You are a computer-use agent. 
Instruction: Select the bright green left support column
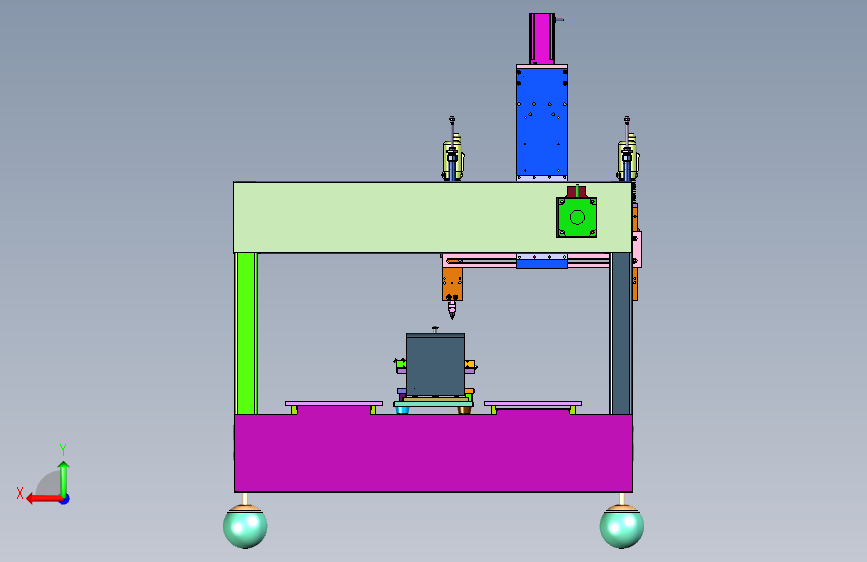pyautogui.click(x=246, y=334)
